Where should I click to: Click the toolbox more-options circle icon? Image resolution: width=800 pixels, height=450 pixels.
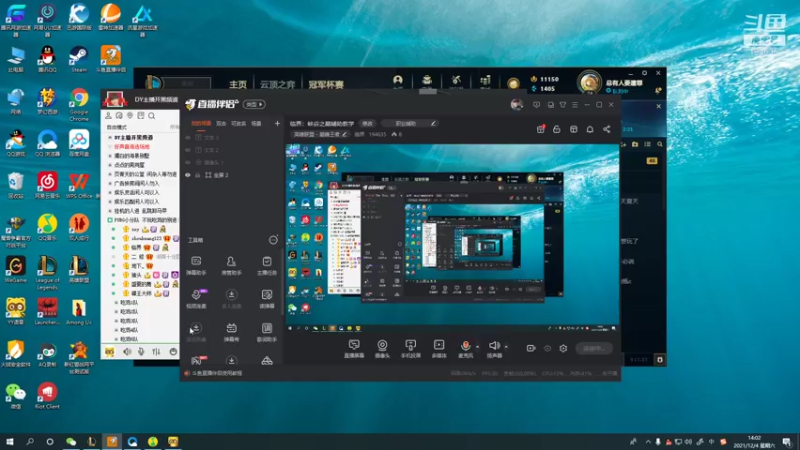273,240
